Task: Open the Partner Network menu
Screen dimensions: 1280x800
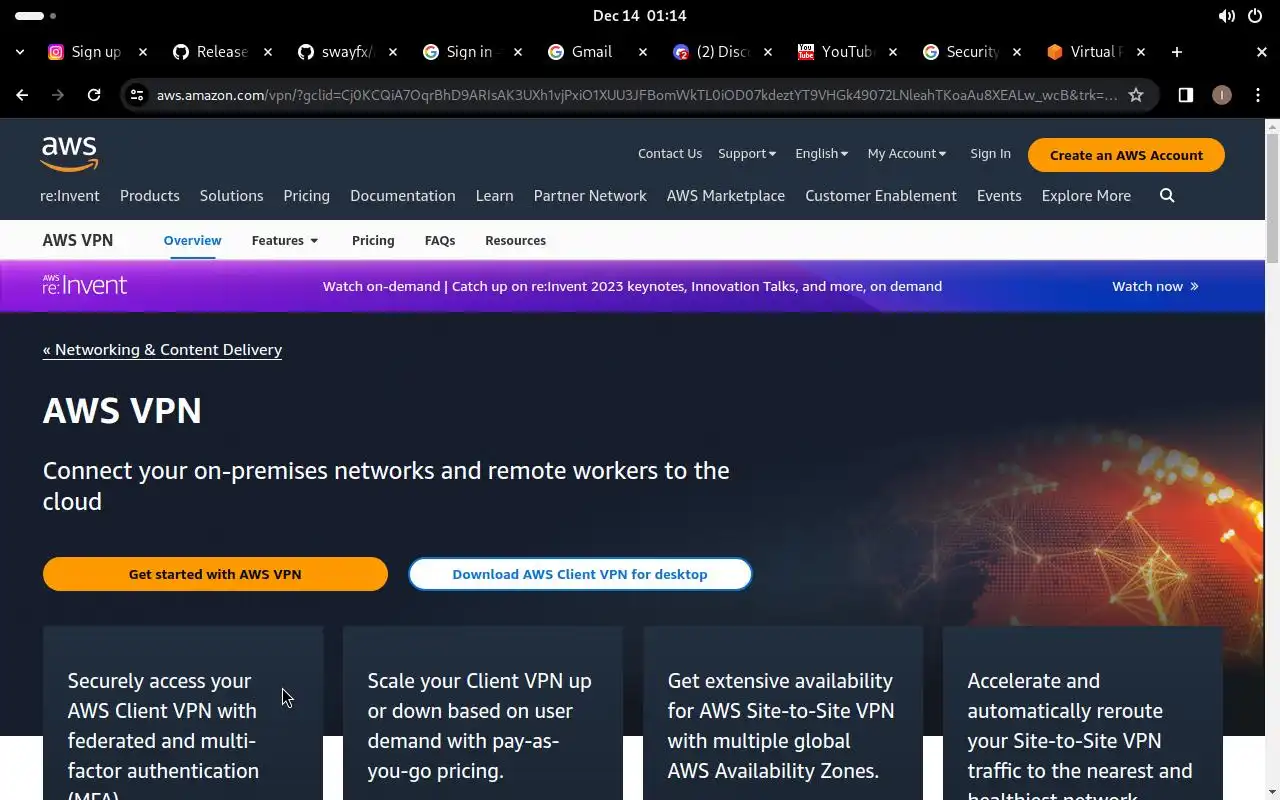Action: pos(590,196)
